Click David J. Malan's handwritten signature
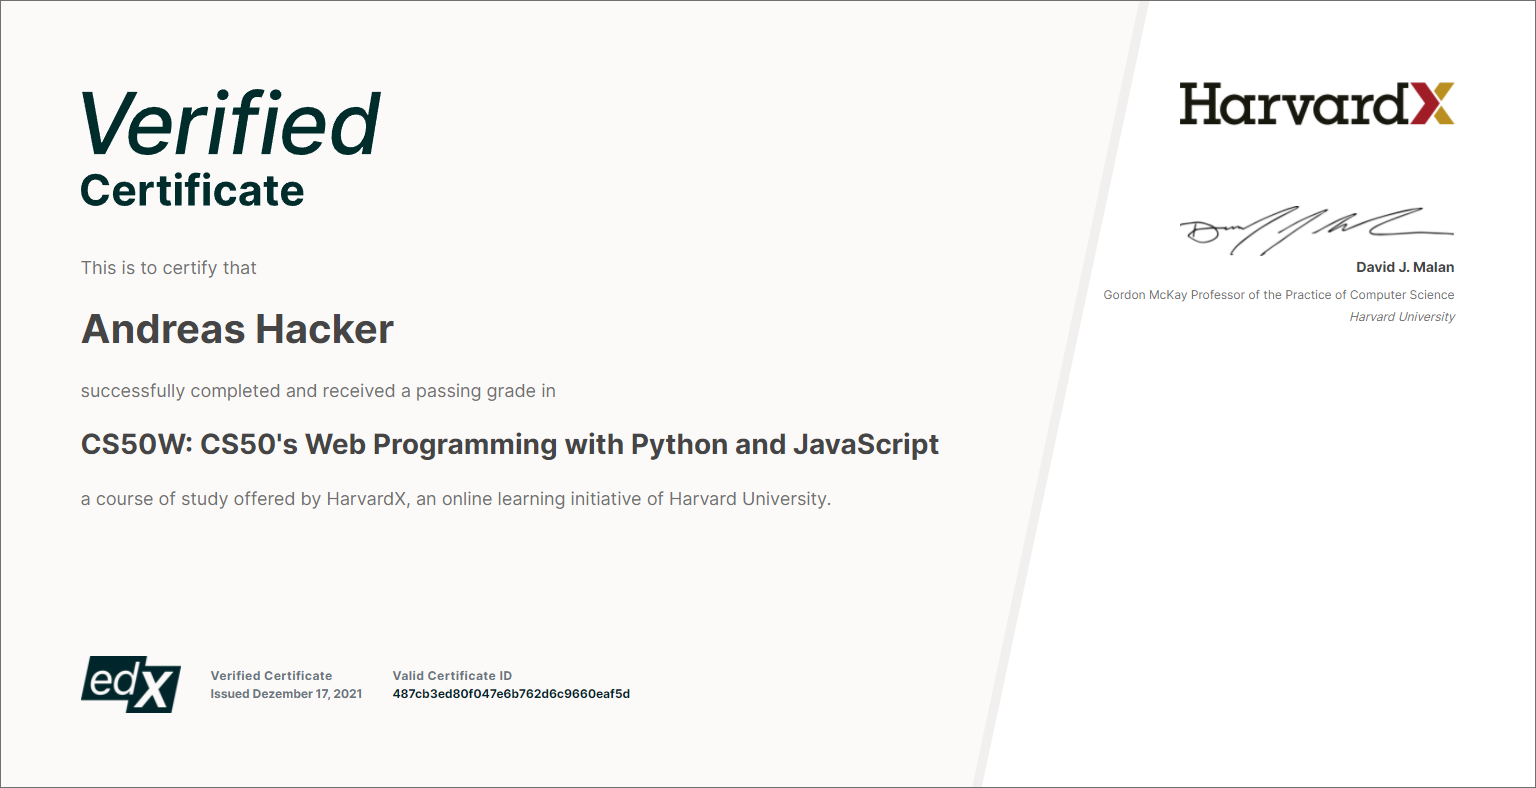The width and height of the screenshot is (1536, 788). point(1317,230)
